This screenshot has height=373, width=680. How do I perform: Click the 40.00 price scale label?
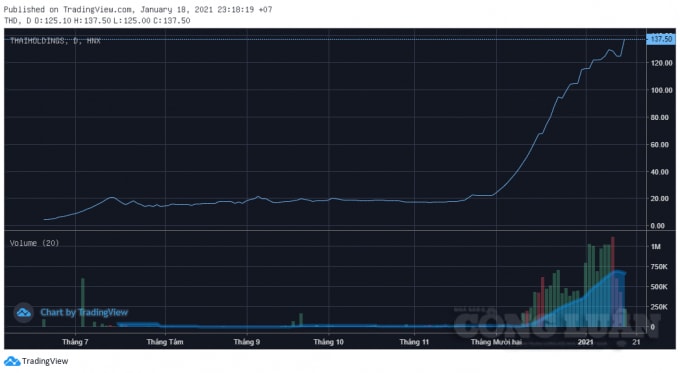660,172
